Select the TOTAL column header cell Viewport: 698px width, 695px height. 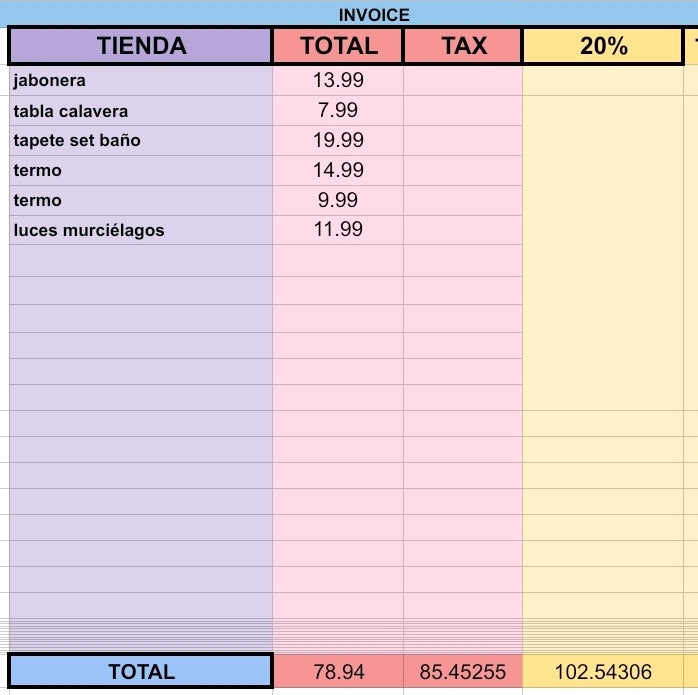coord(338,46)
